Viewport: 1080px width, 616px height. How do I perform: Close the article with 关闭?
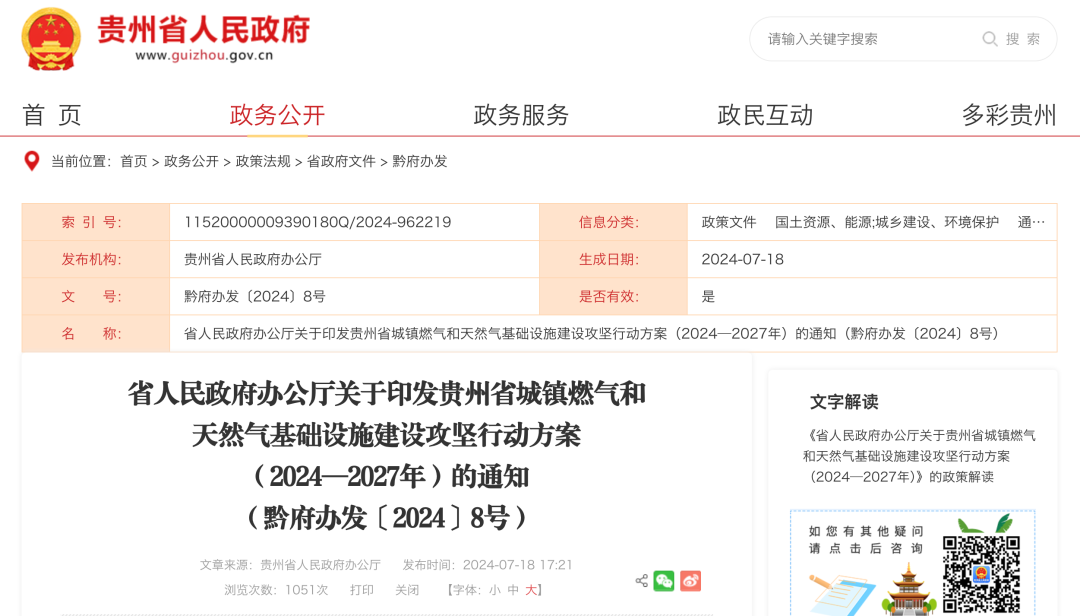406,590
